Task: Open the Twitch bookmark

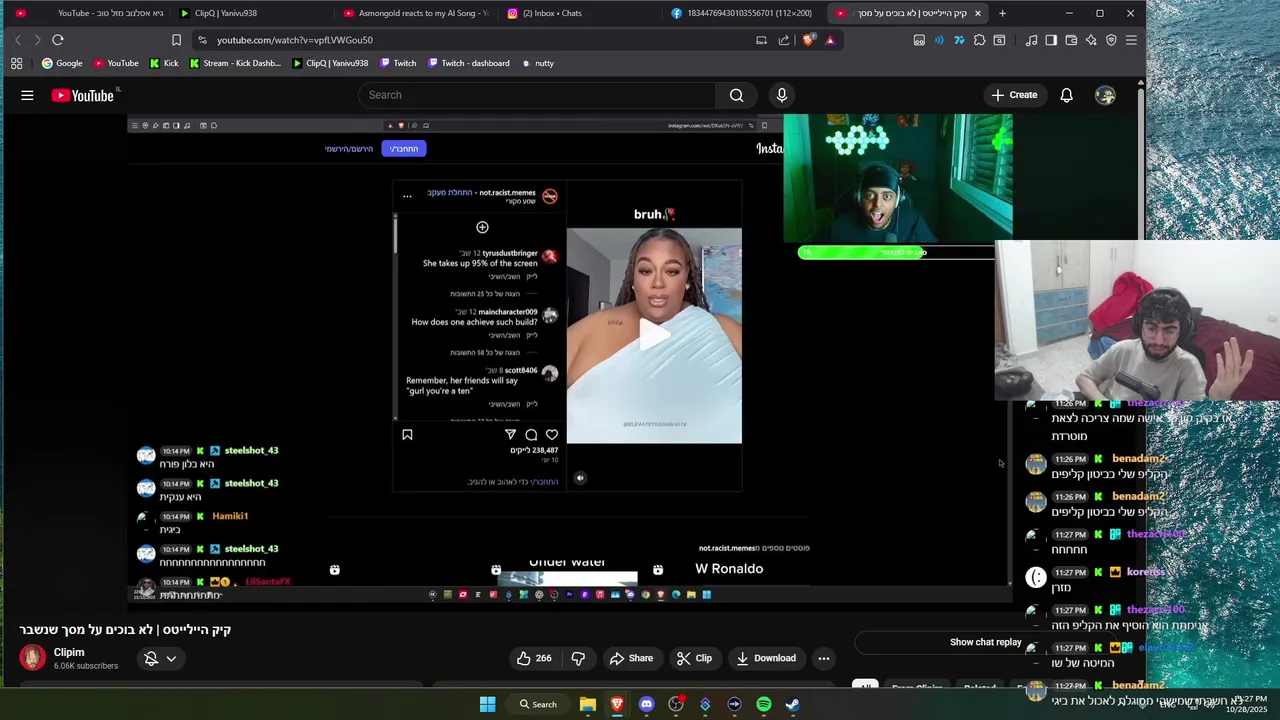Action: 398,63
